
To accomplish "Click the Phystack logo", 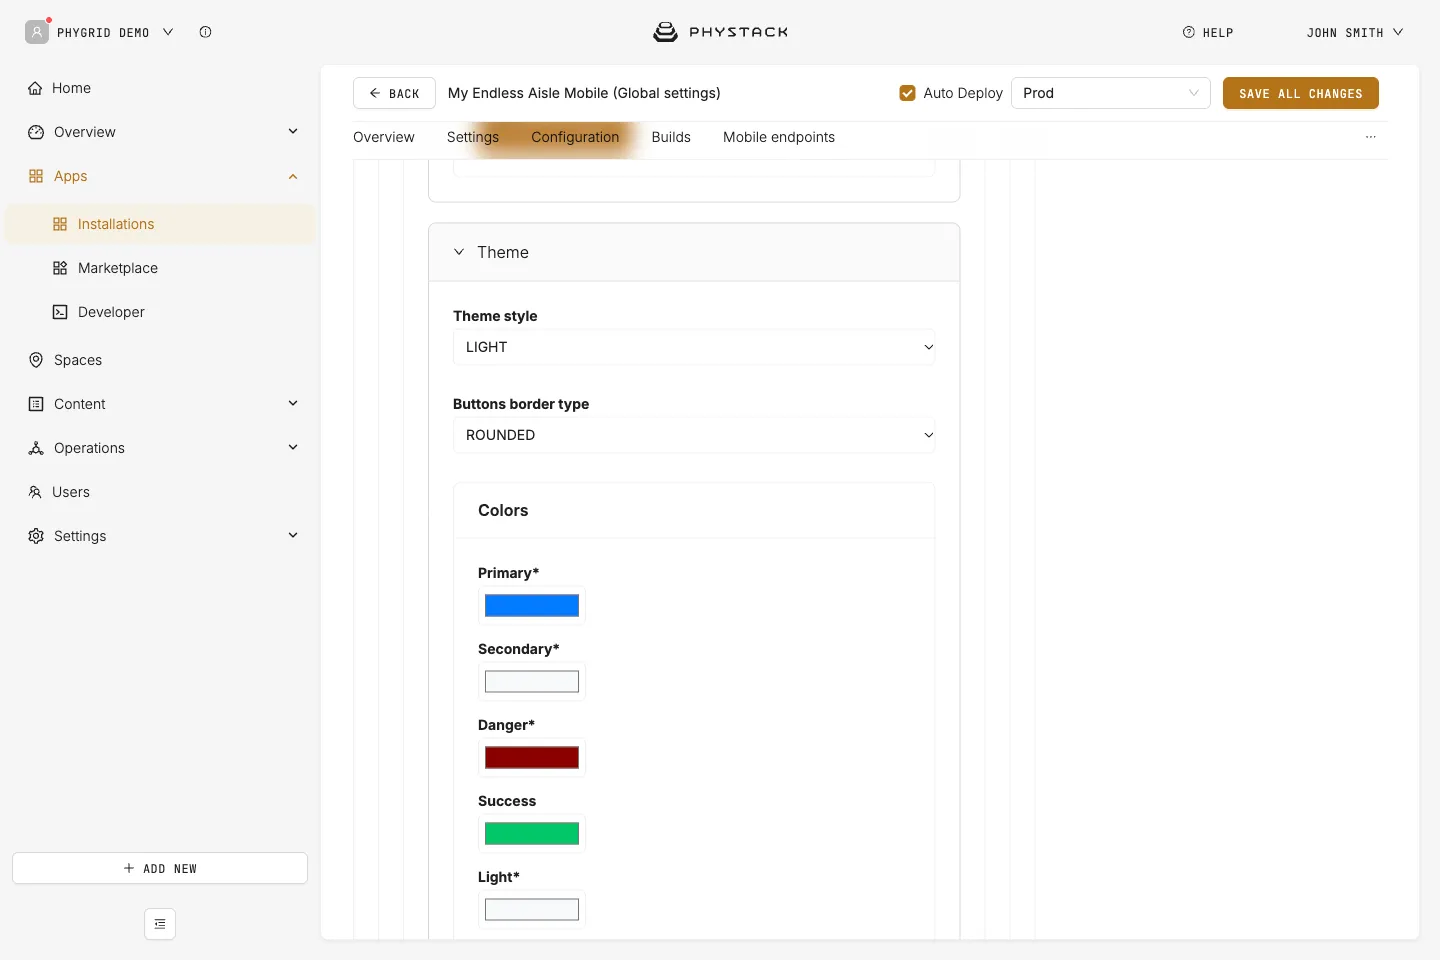I will click(720, 32).
